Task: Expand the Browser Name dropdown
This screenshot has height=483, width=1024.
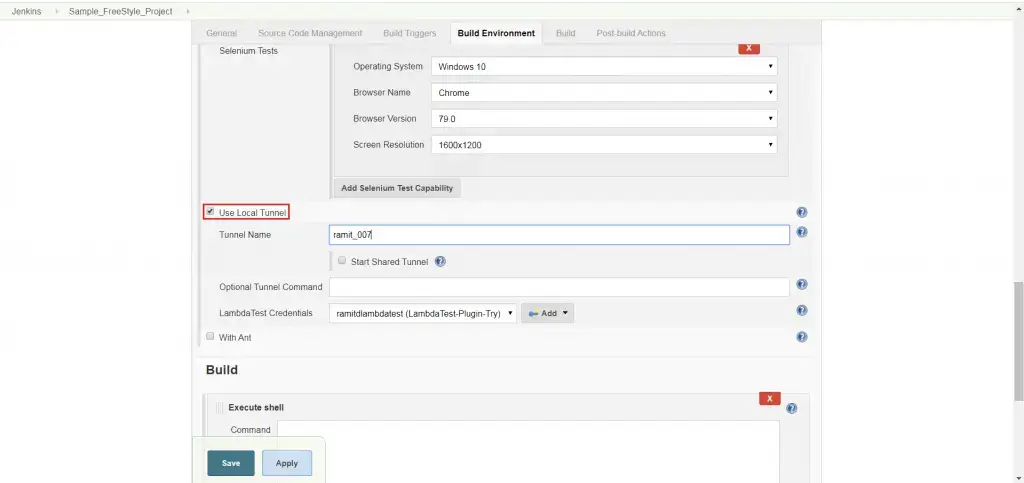Action: tap(604, 93)
